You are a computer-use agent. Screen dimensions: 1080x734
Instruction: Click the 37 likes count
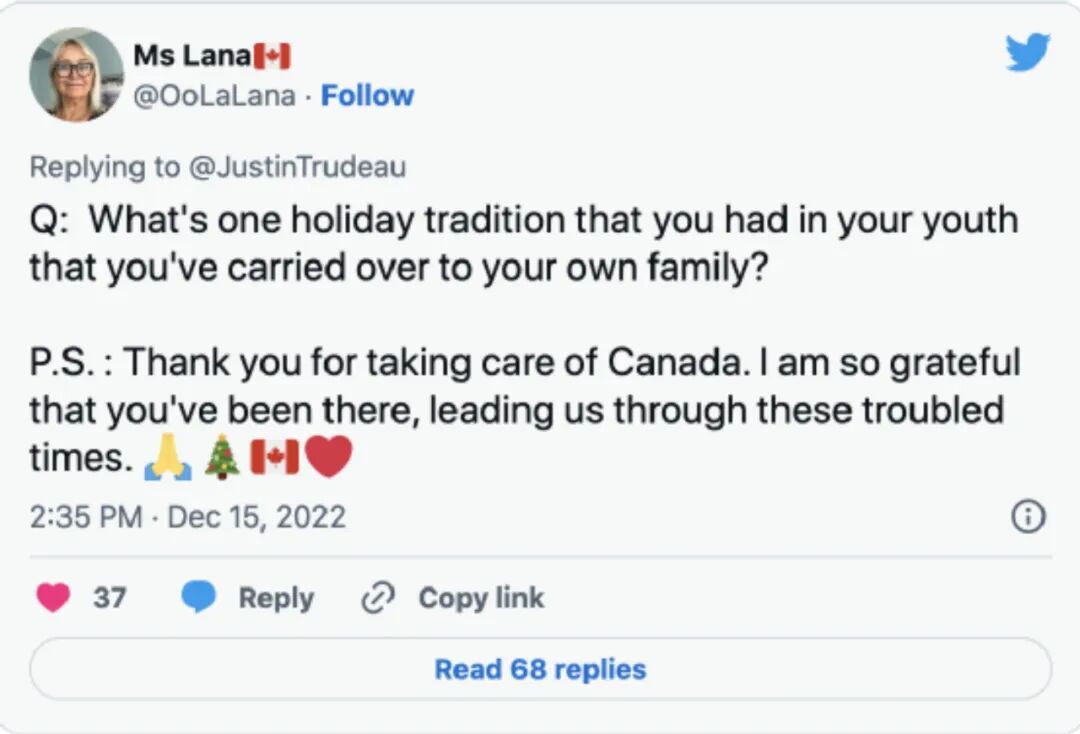[110, 598]
